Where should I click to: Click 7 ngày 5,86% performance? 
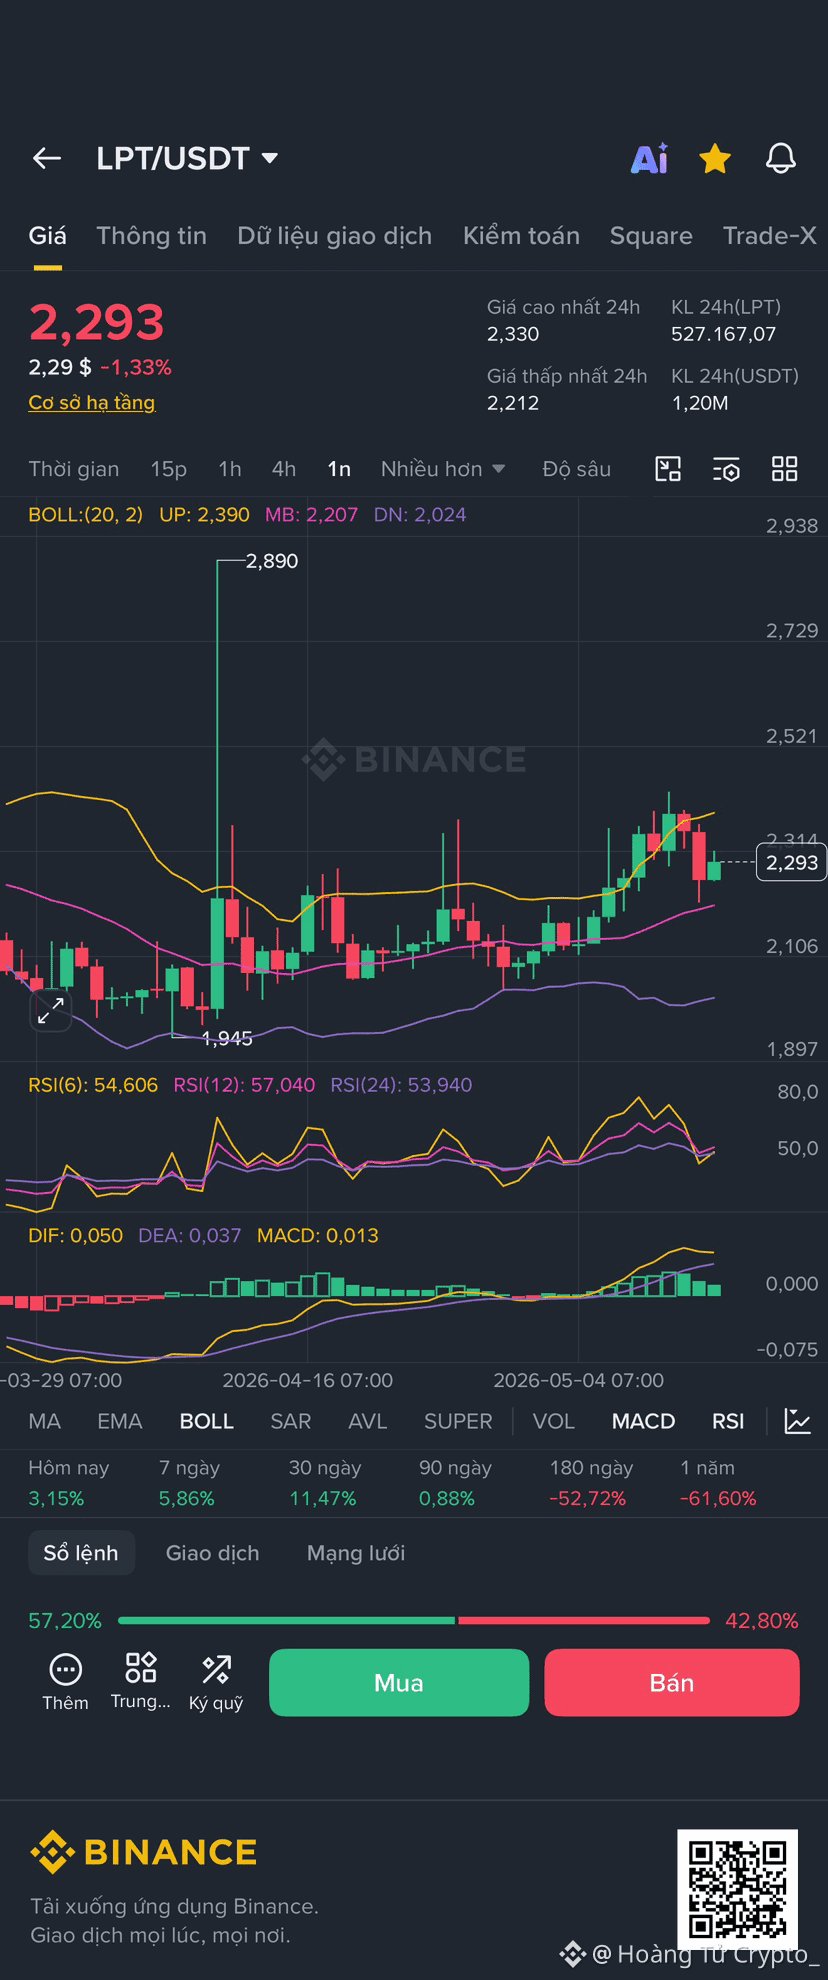pos(189,1483)
